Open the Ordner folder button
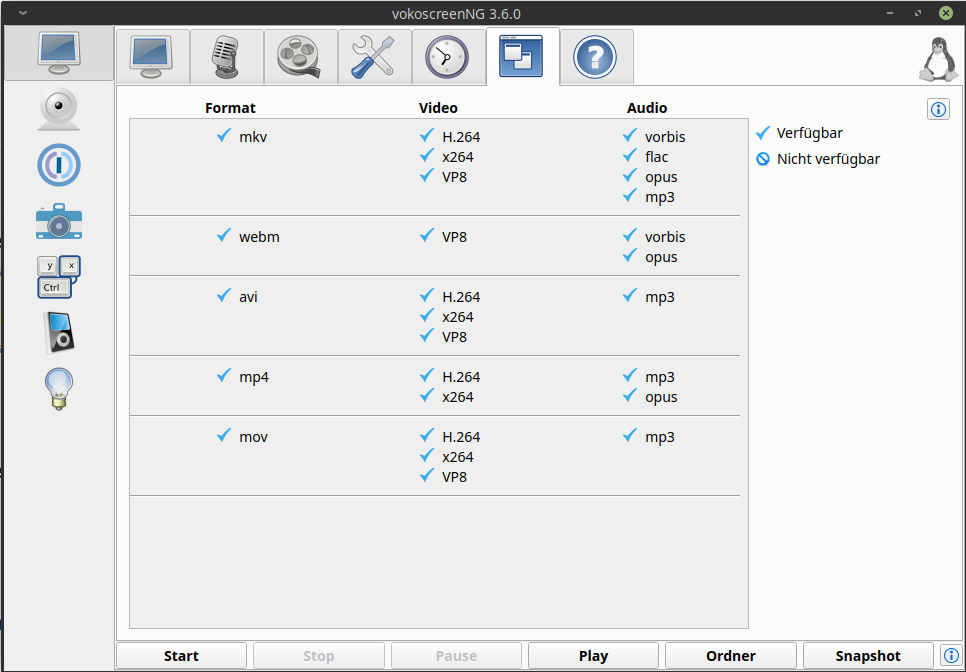The height and width of the screenshot is (672, 966). [x=731, y=656]
